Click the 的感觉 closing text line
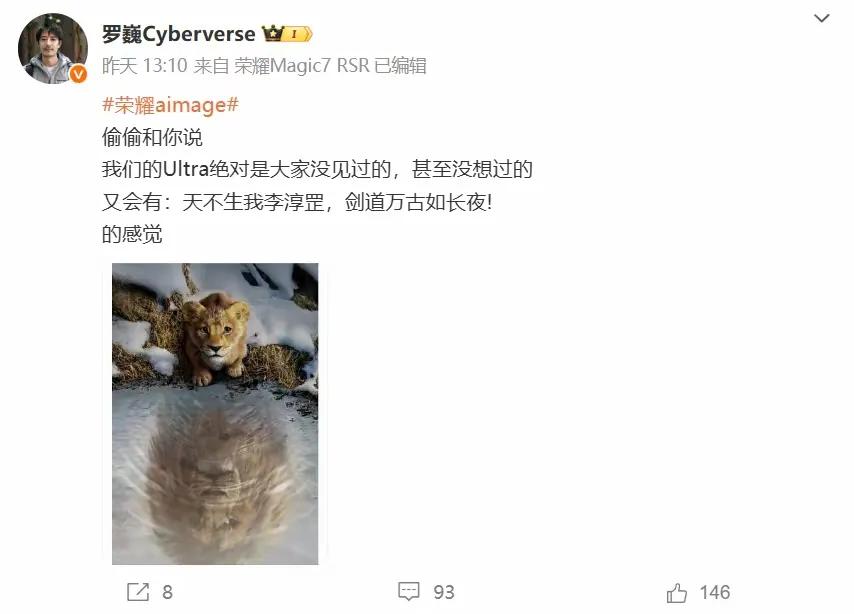The image size is (854, 614). 132,235
